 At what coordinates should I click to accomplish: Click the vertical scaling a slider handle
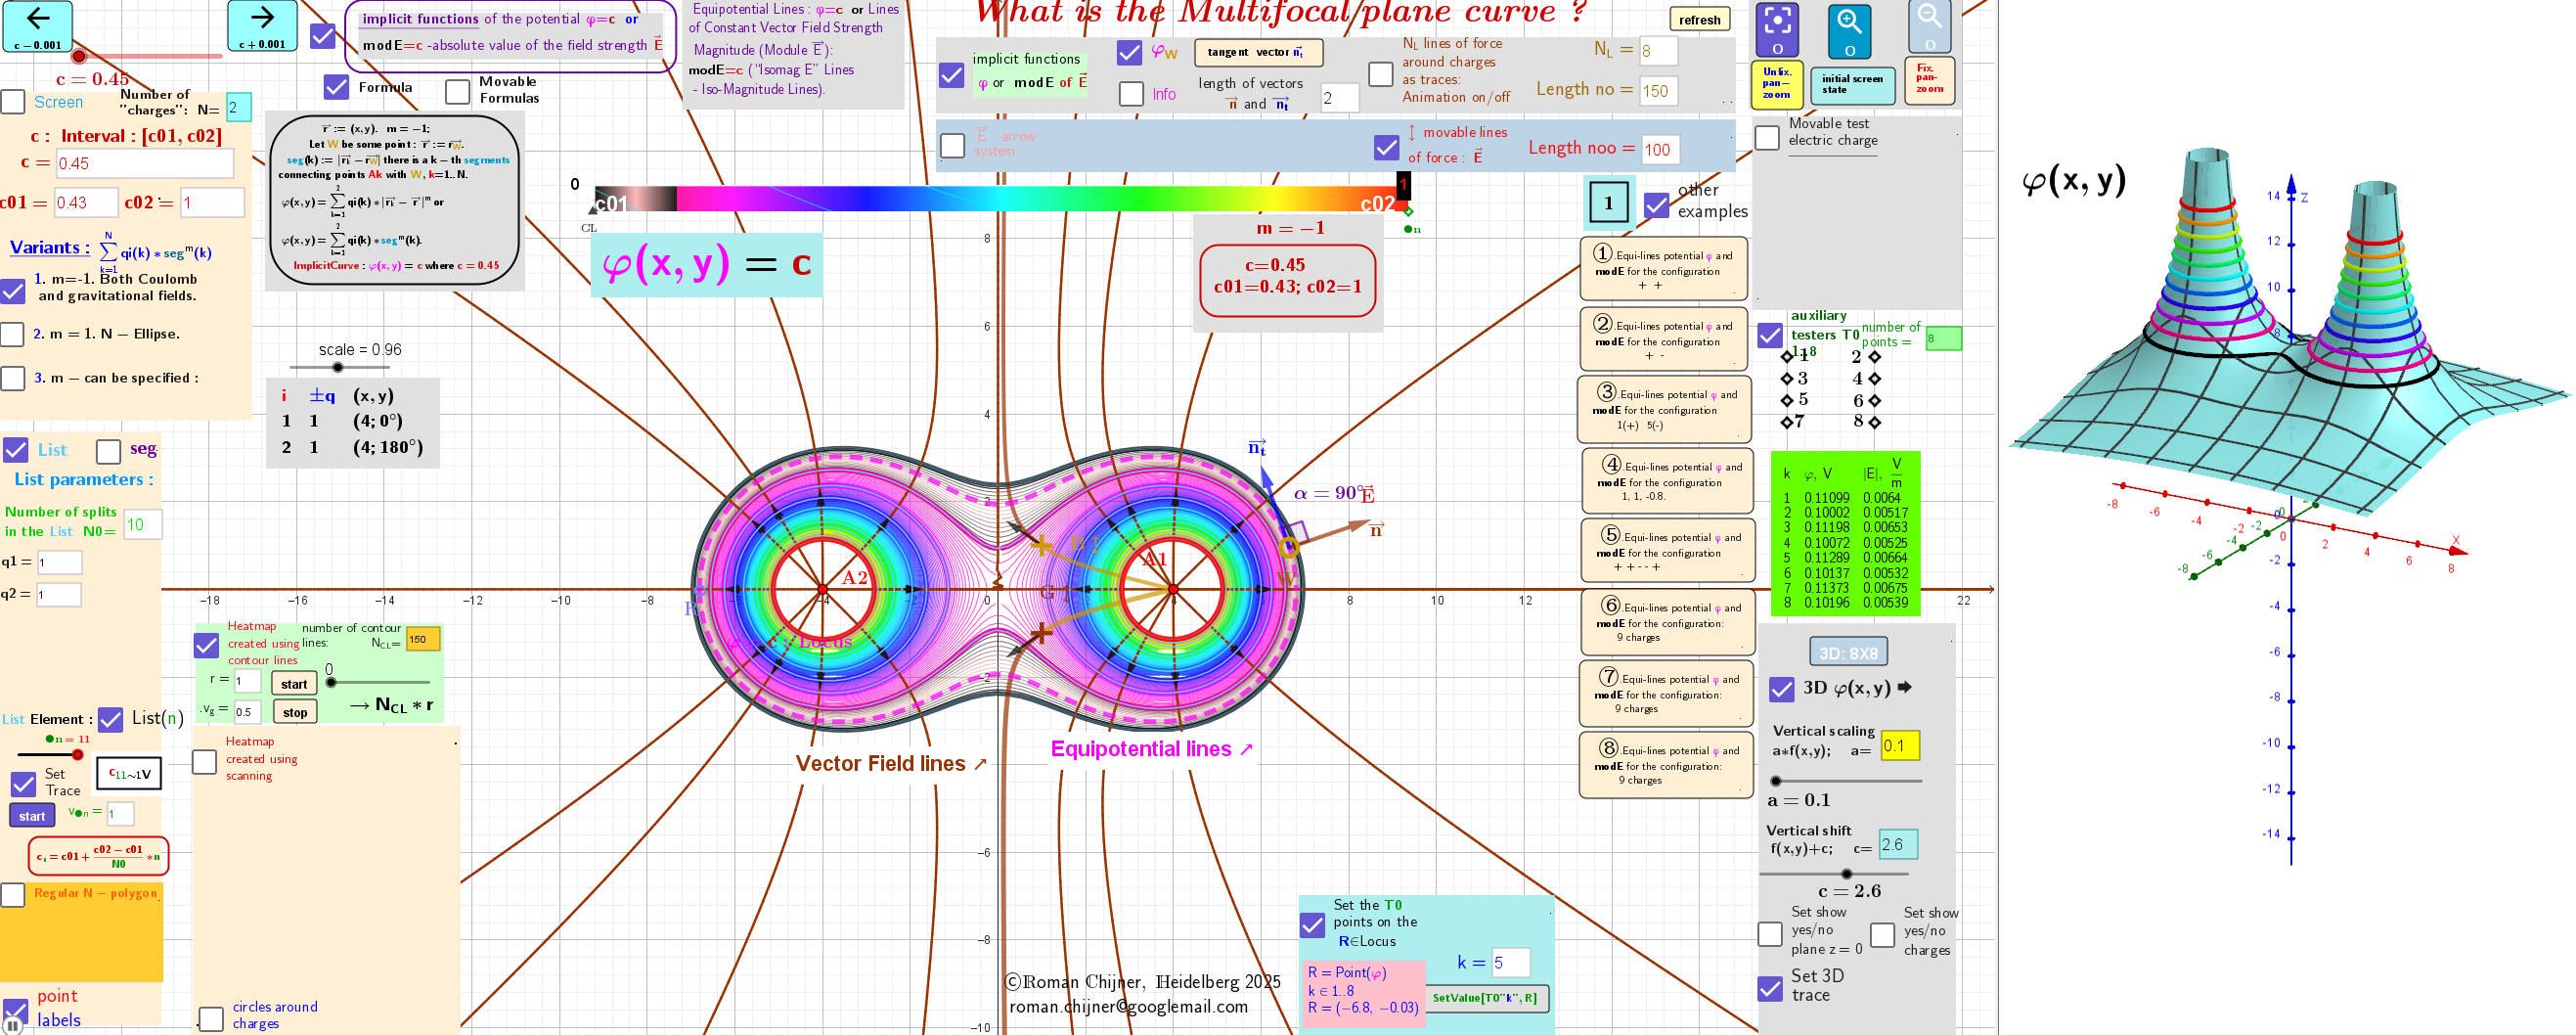click(1776, 780)
